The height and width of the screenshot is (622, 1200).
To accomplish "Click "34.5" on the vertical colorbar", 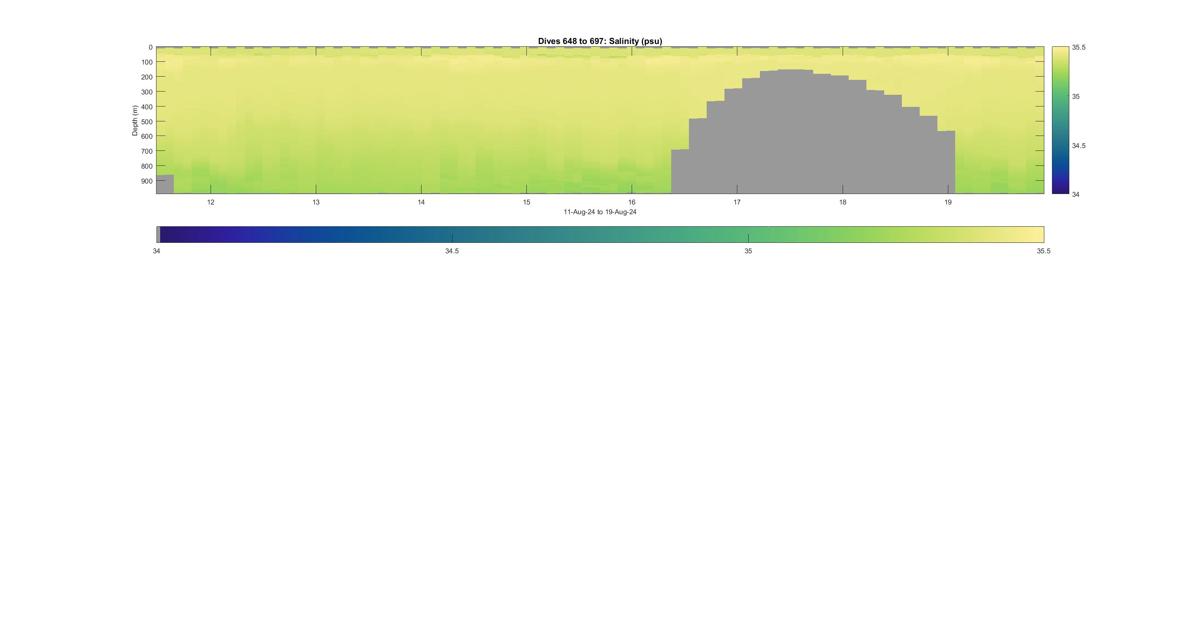I will (x=1079, y=145).
